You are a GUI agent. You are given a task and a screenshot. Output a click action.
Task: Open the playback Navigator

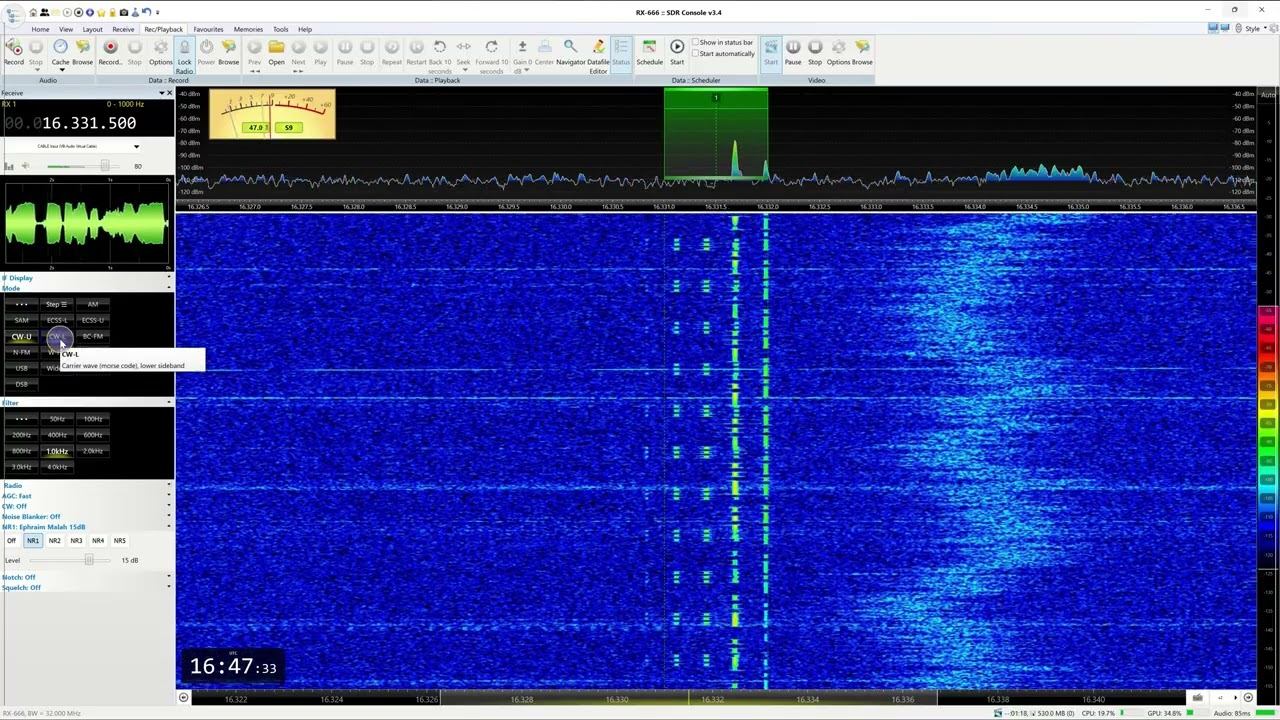(x=570, y=52)
